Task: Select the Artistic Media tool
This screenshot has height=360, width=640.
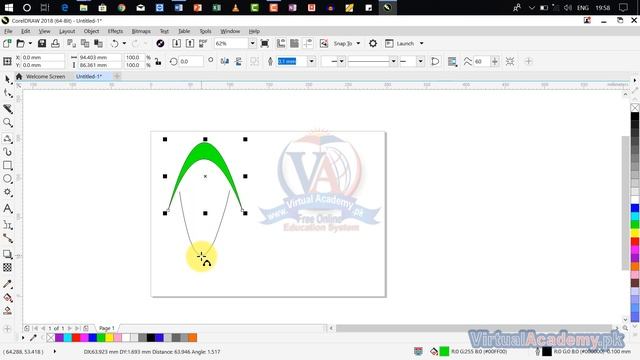Action: coord(8,152)
